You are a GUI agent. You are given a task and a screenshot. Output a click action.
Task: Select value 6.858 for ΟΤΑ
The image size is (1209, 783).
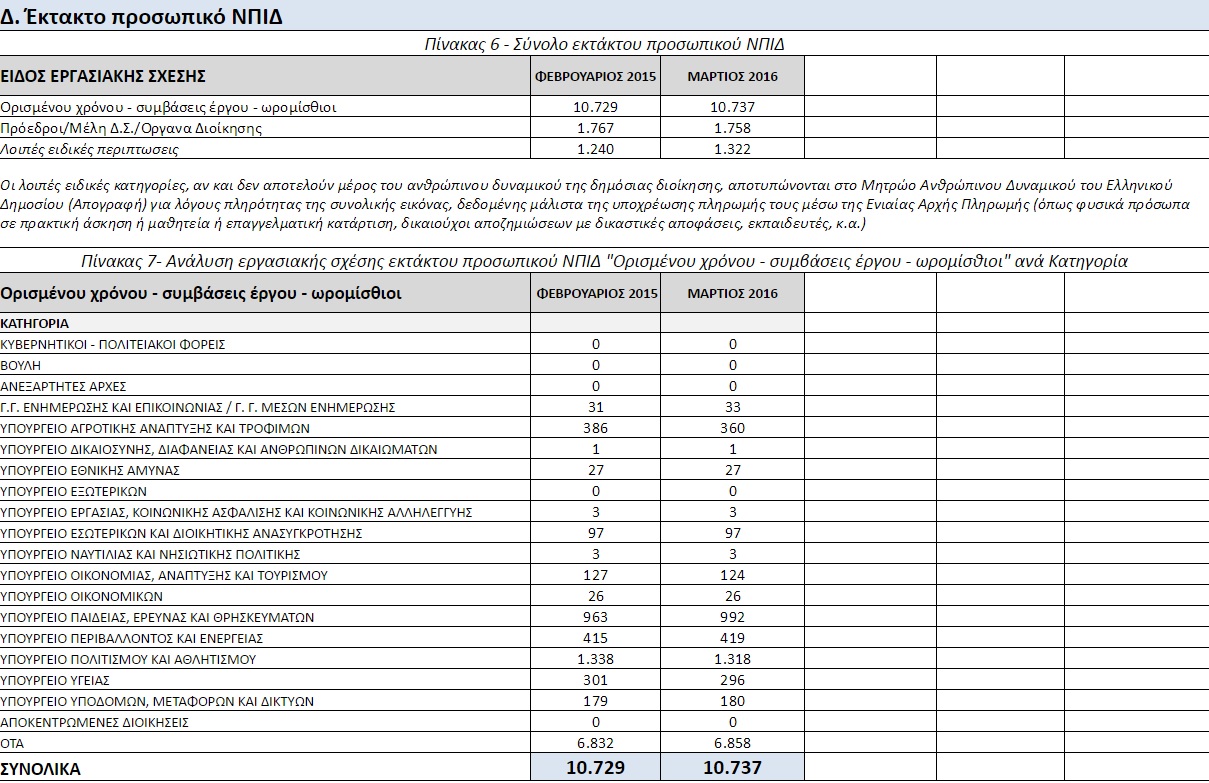point(732,743)
